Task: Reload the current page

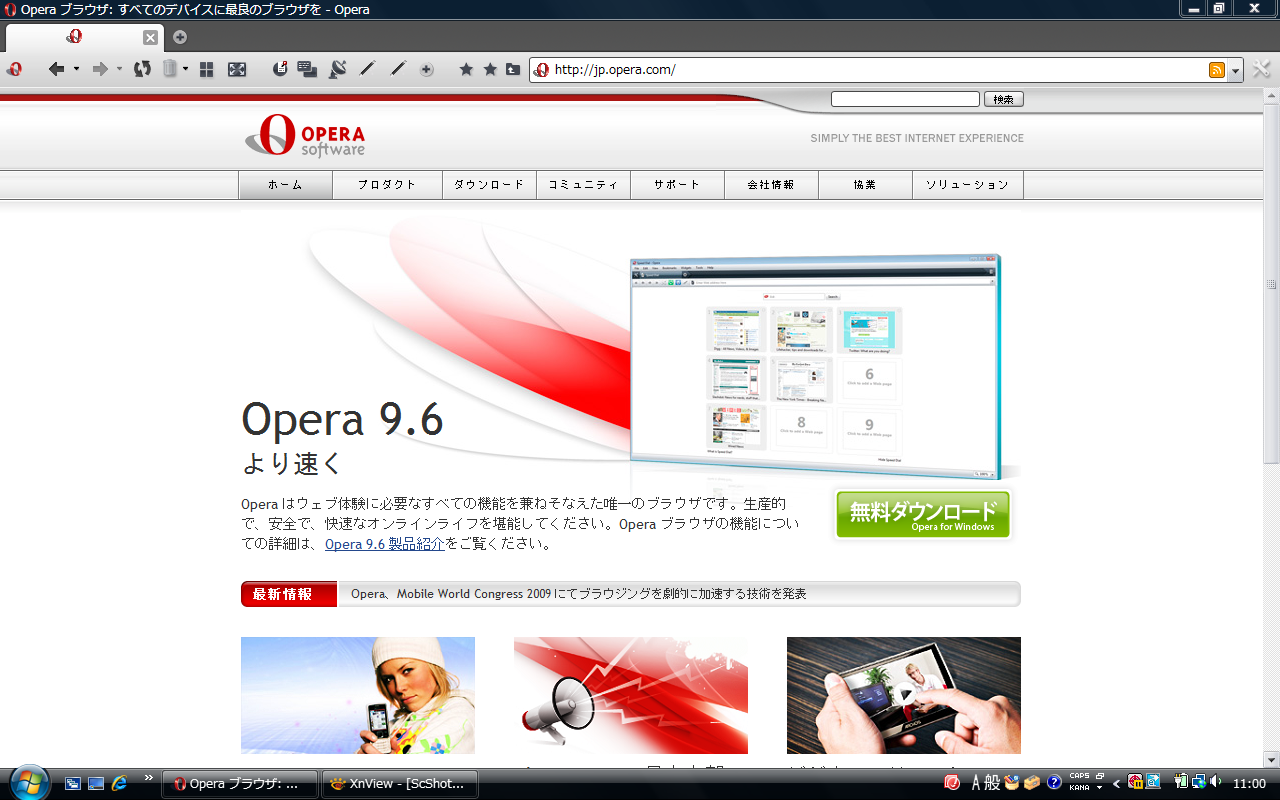Action: coord(143,69)
